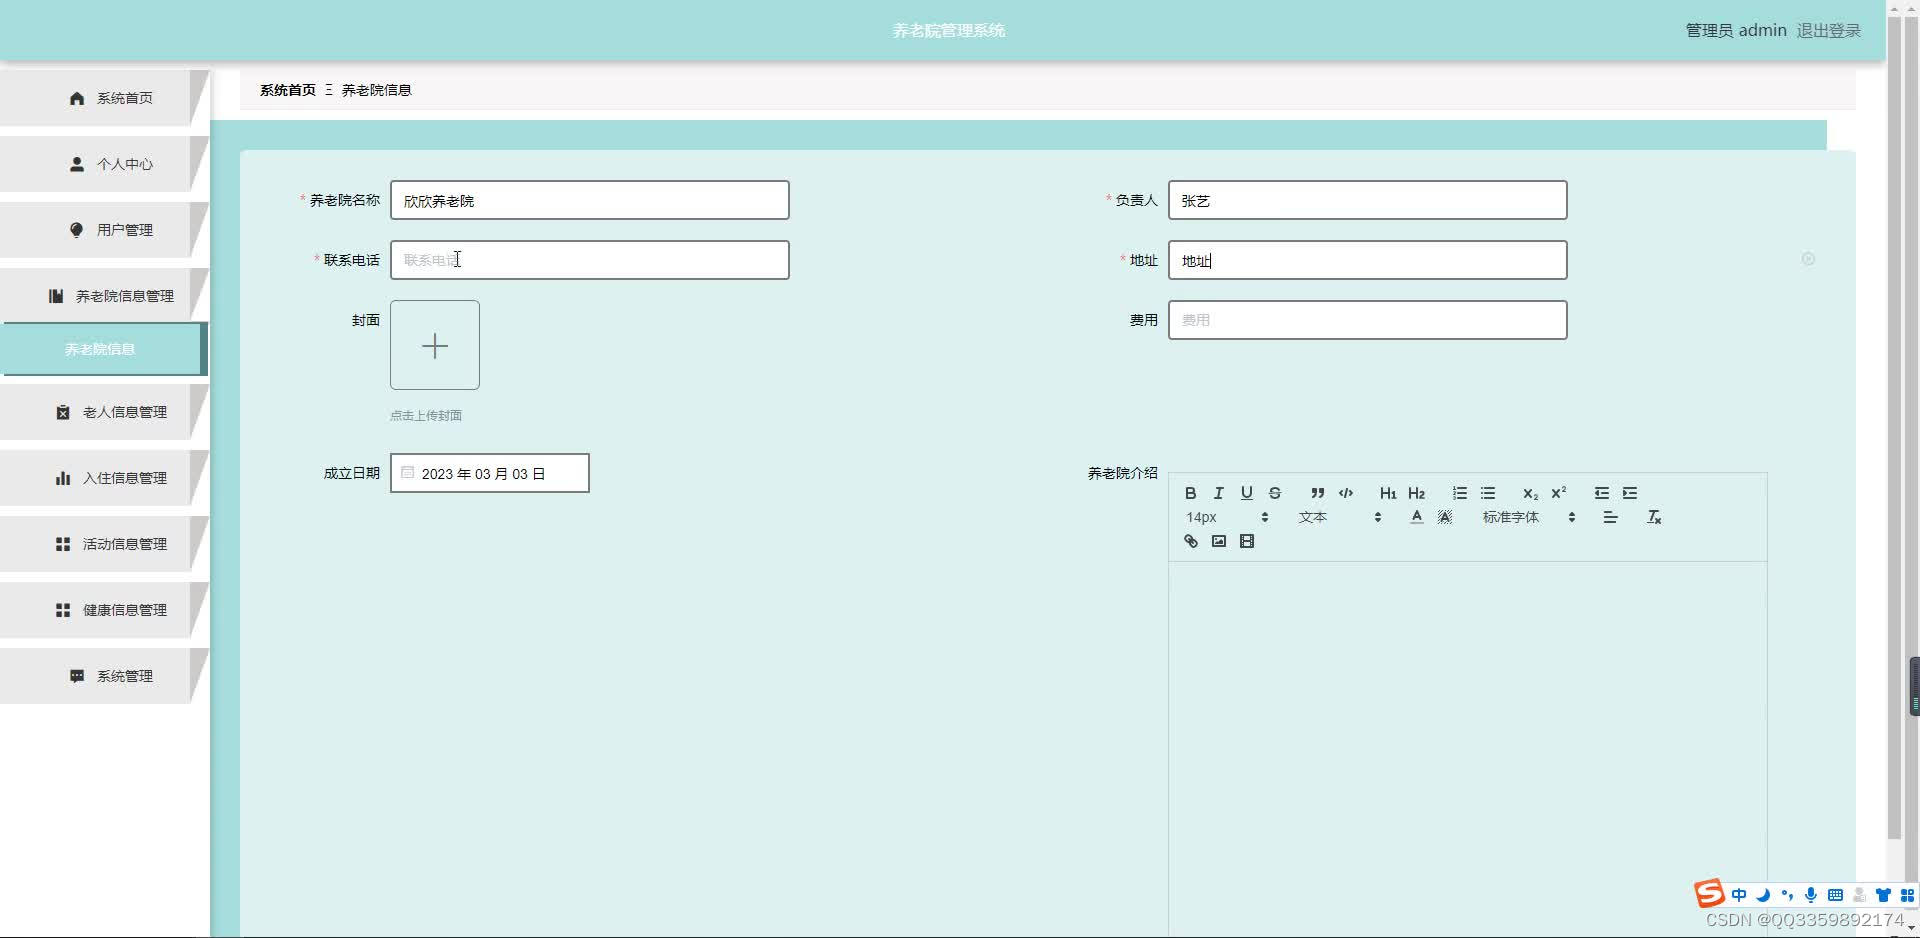Insert a hyperlink in the editor

point(1190,541)
